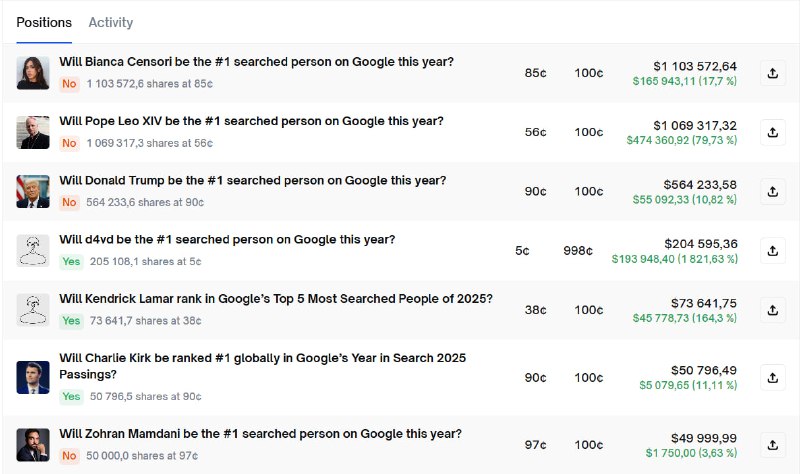Open the Charlie Kirk Passings market
Viewport: 800px width, 474px height.
[x=262, y=366]
